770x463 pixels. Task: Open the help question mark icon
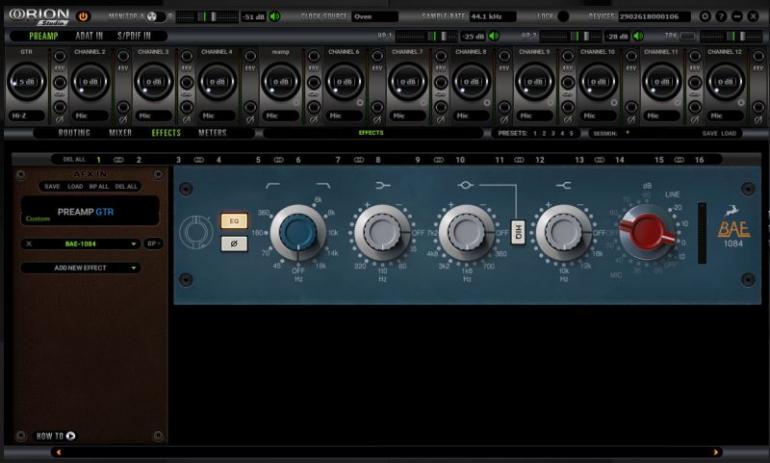coord(721,16)
